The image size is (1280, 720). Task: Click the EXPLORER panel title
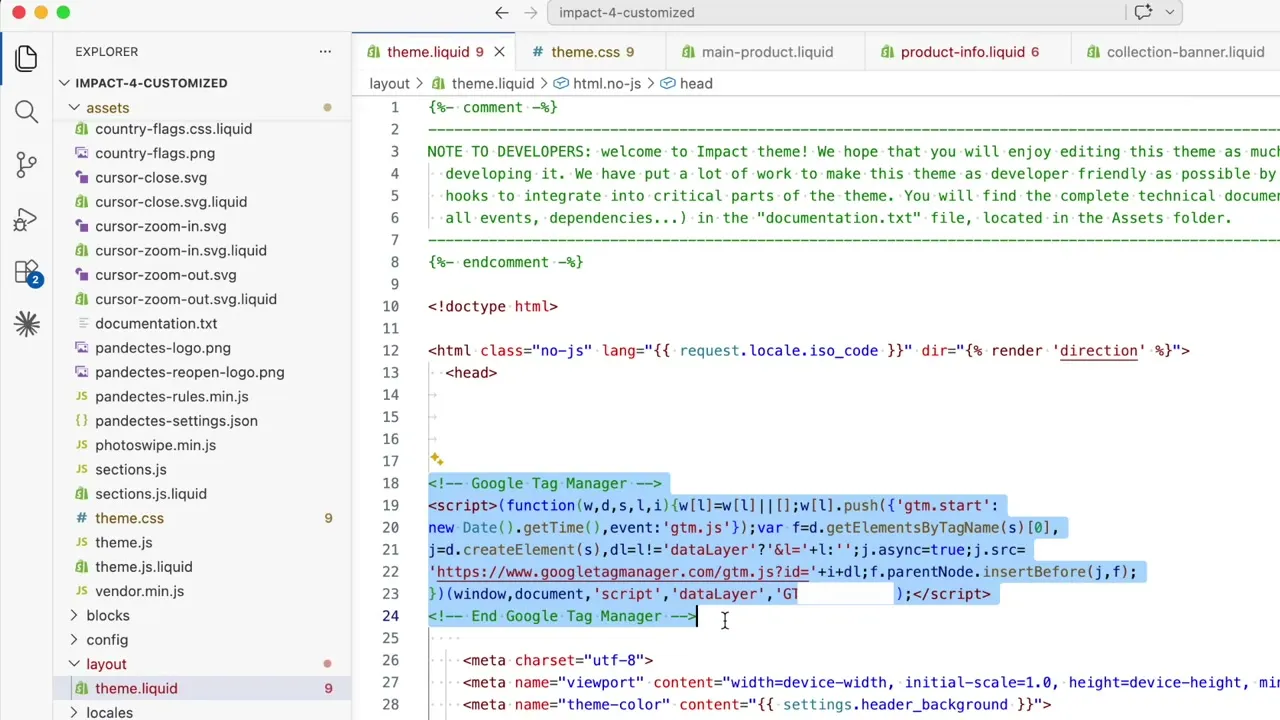click(x=106, y=51)
